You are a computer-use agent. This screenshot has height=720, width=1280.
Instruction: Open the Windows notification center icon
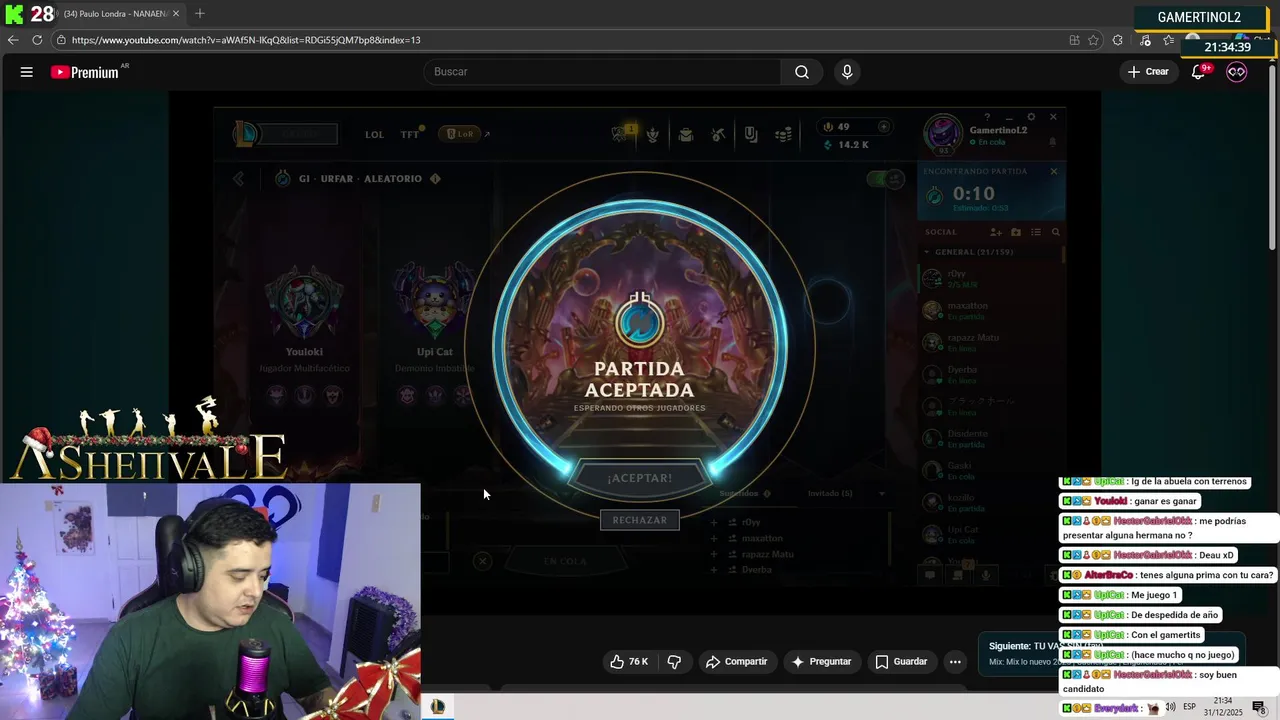(1259, 707)
